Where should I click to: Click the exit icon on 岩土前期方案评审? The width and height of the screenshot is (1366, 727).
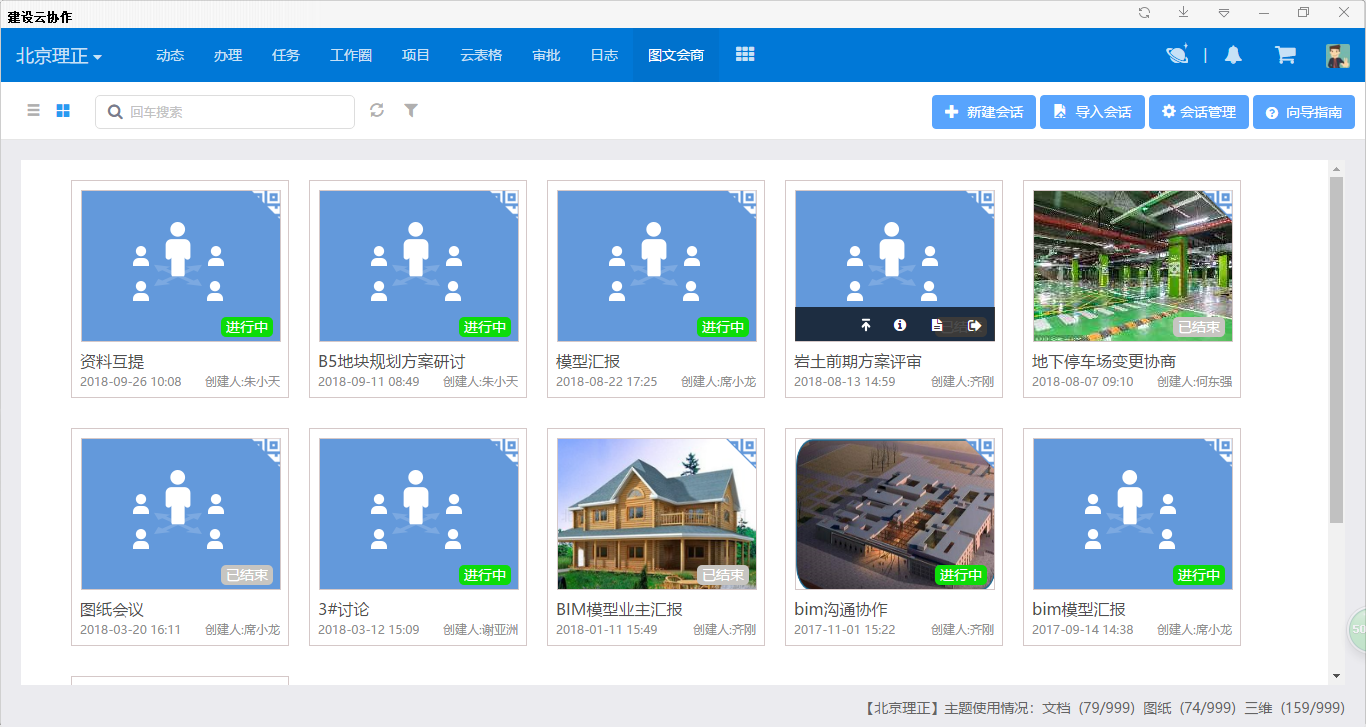pyautogui.click(x=975, y=325)
